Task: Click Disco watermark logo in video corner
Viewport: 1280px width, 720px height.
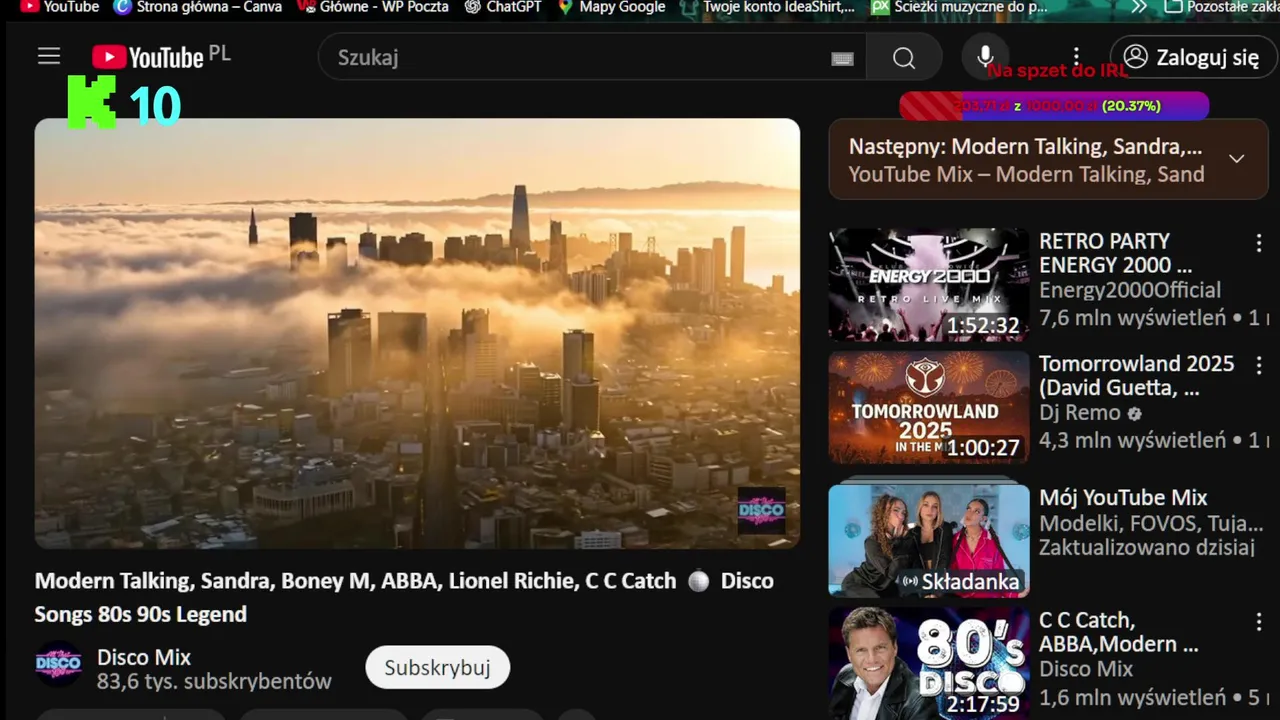Action: [x=762, y=511]
